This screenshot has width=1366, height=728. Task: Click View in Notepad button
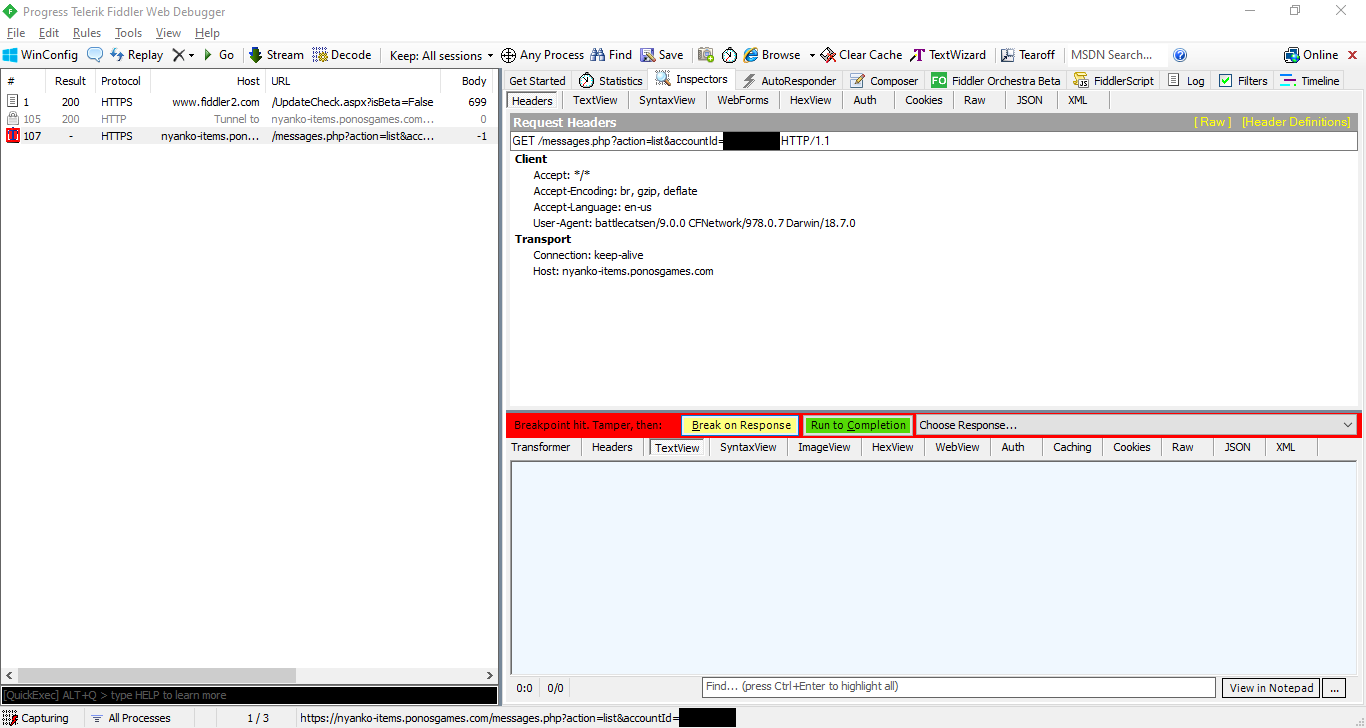pyautogui.click(x=1272, y=688)
